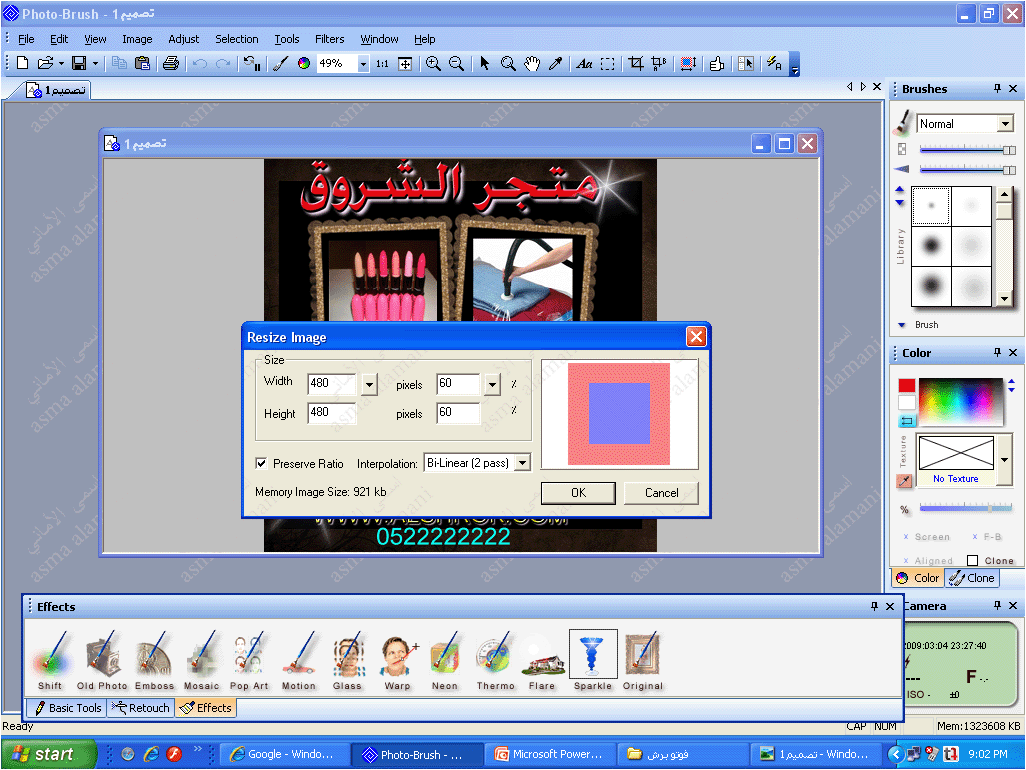Open the Interpolation dropdown
The width and height of the screenshot is (1026, 770).
click(521, 463)
